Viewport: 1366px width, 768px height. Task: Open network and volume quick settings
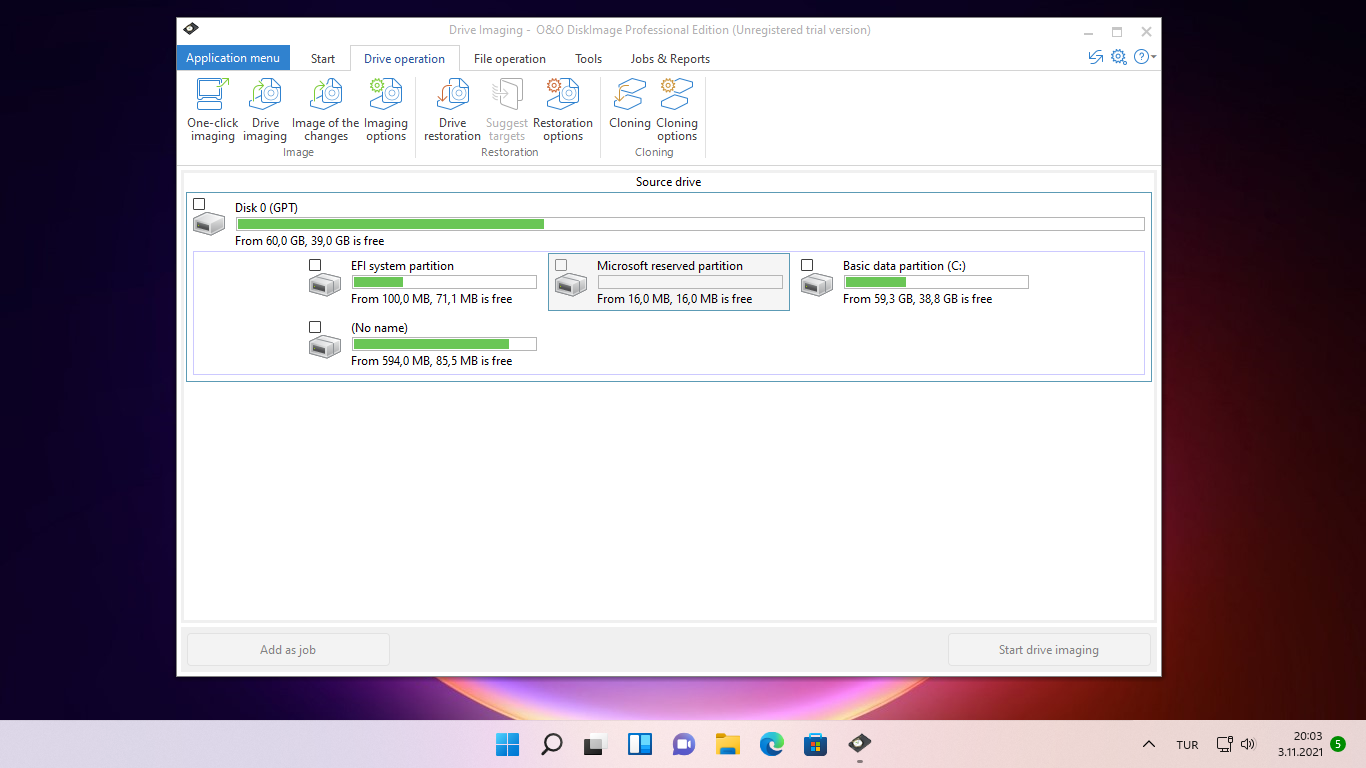1236,744
